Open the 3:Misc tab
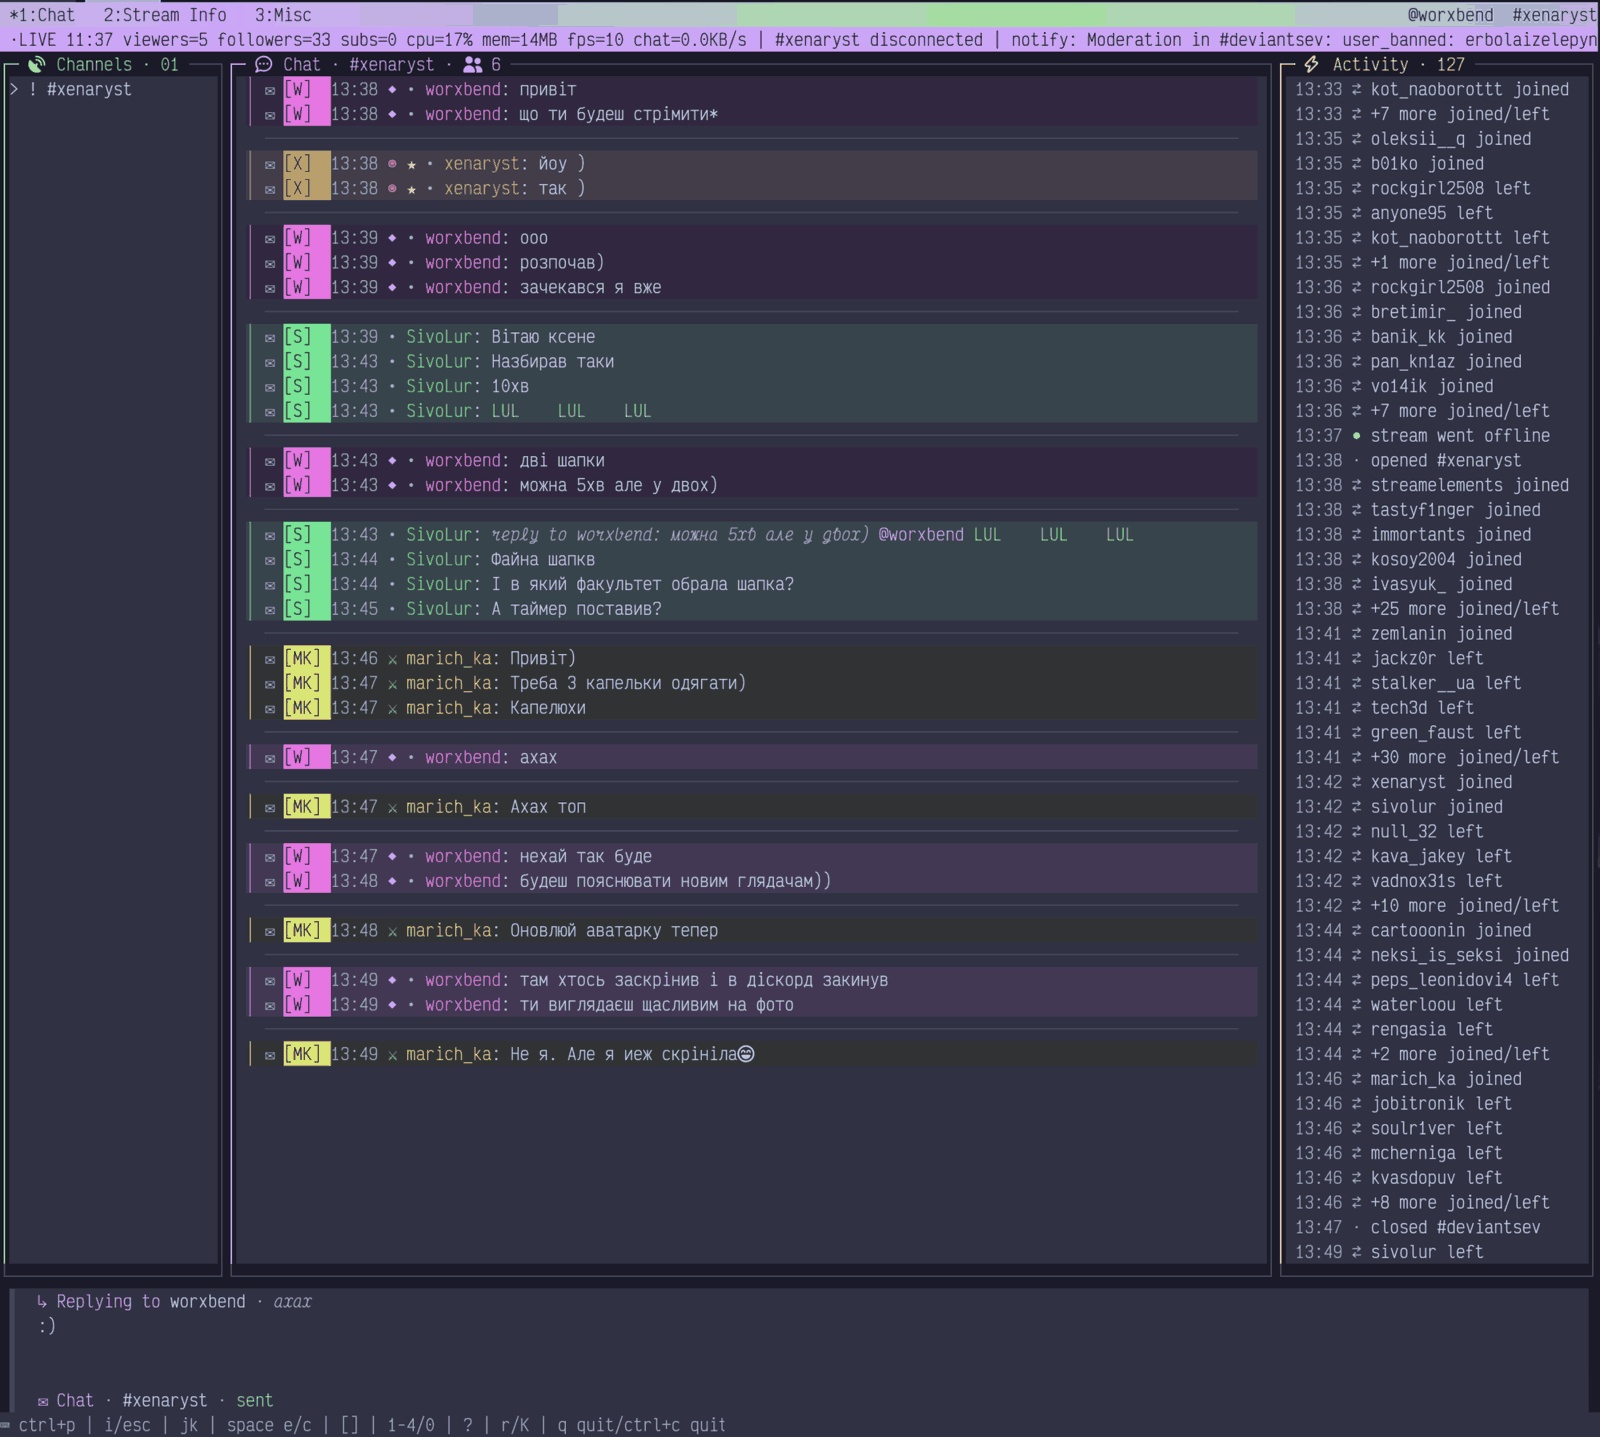This screenshot has height=1437, width=1600. (283, 15)
